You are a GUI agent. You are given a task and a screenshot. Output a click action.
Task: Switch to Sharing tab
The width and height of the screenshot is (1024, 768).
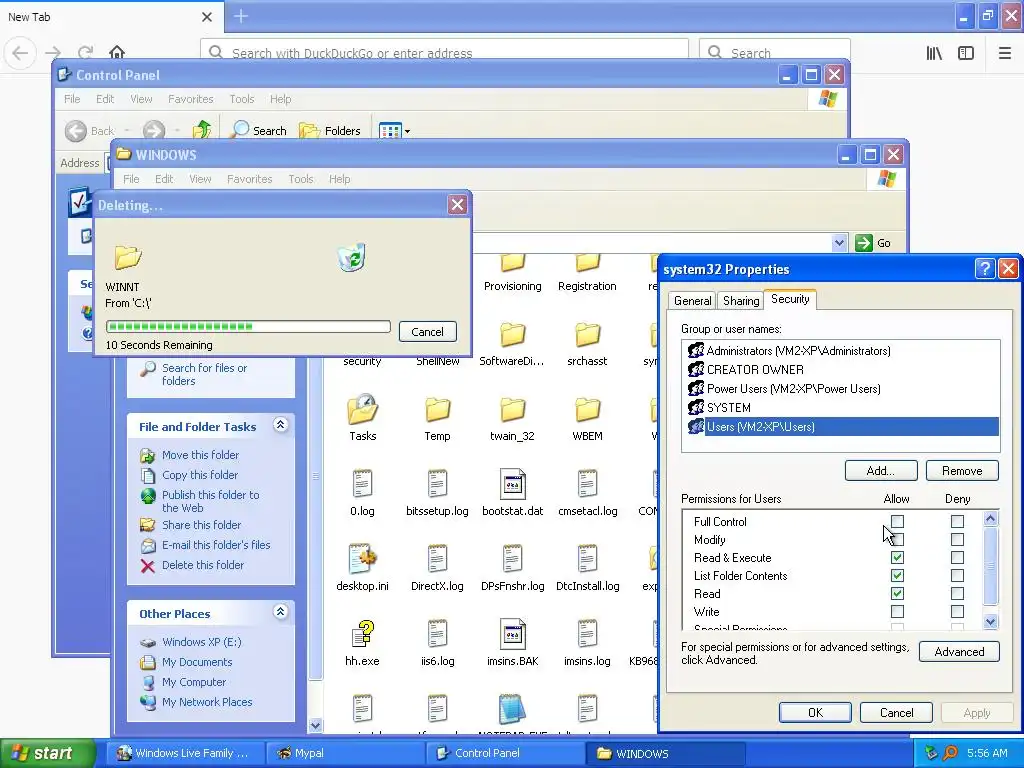click(741, 300)
